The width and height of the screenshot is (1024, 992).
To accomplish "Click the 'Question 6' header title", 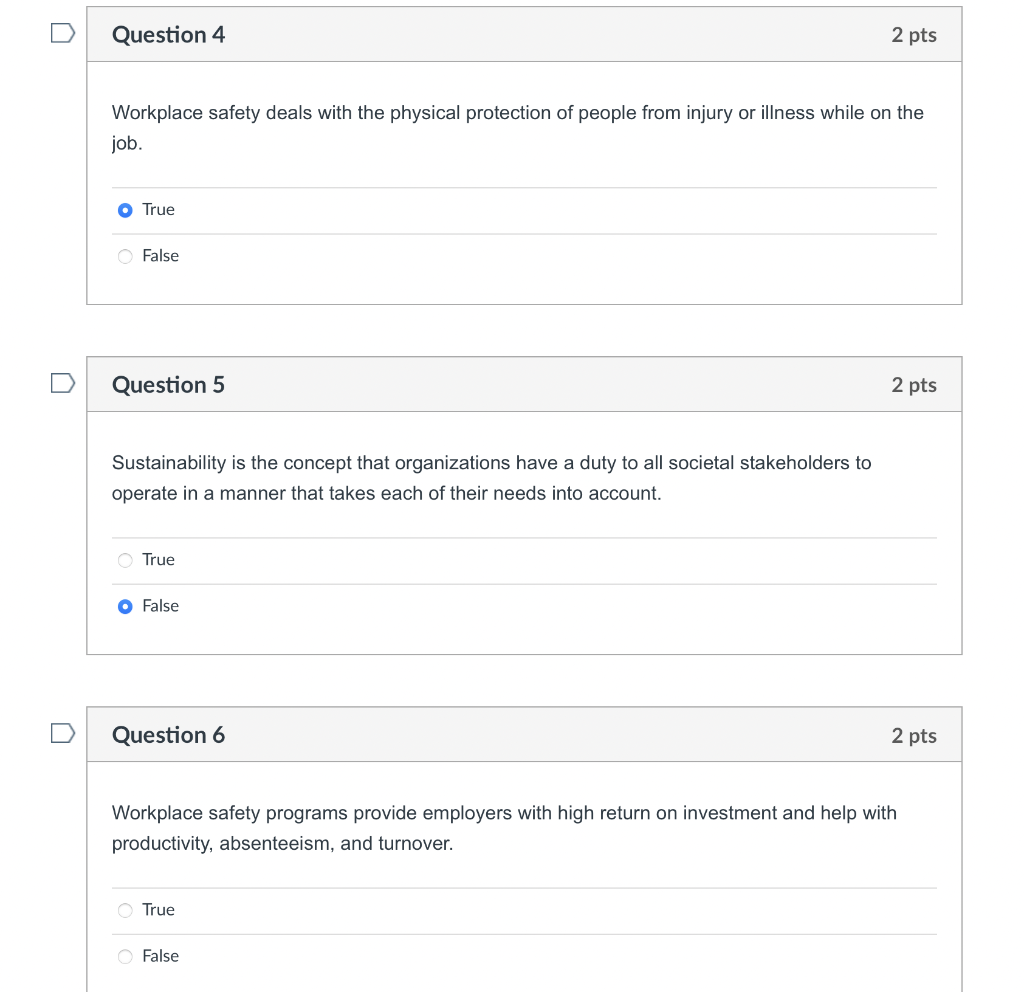I will point(168,735).
